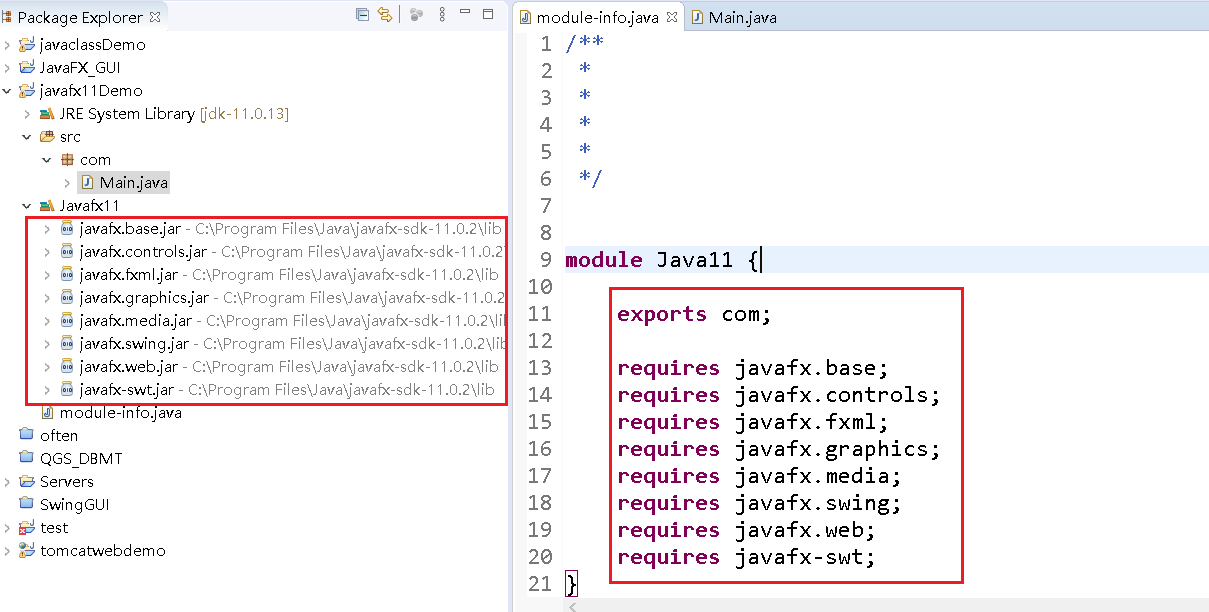Click the com package icon
1209x612 pixels.
[x=68, y=159]
